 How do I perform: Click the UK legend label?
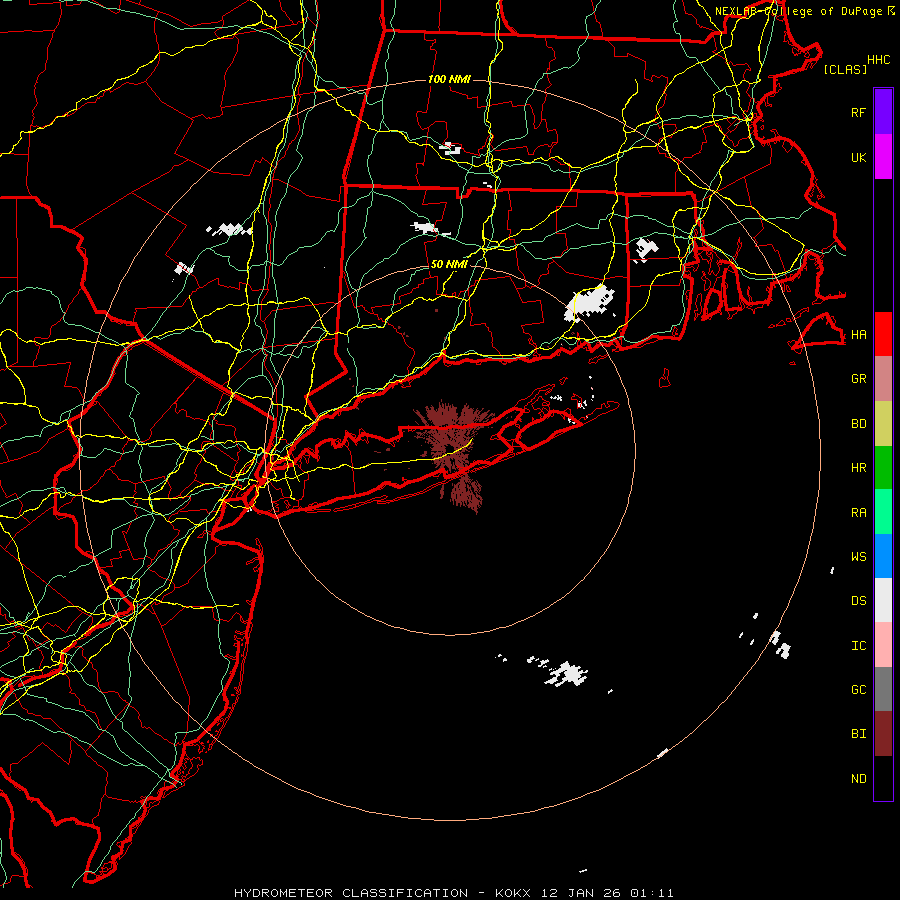point(858,157)
